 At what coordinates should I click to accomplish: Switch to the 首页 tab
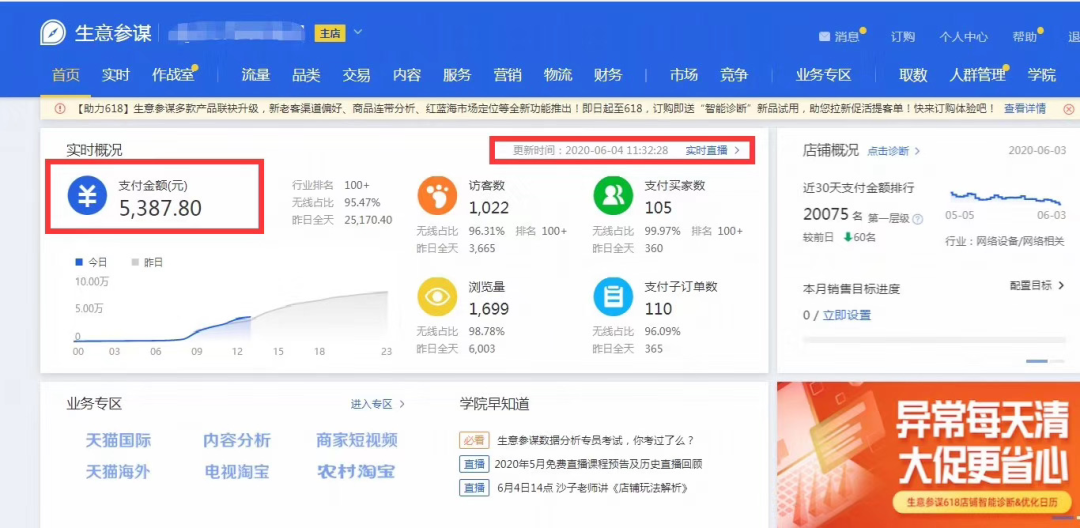coord(66,75)
